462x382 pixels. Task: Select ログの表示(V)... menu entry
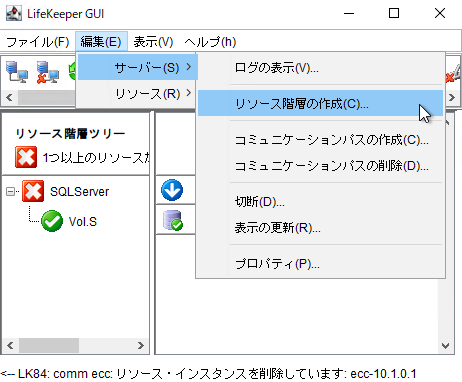coord(320,68)
